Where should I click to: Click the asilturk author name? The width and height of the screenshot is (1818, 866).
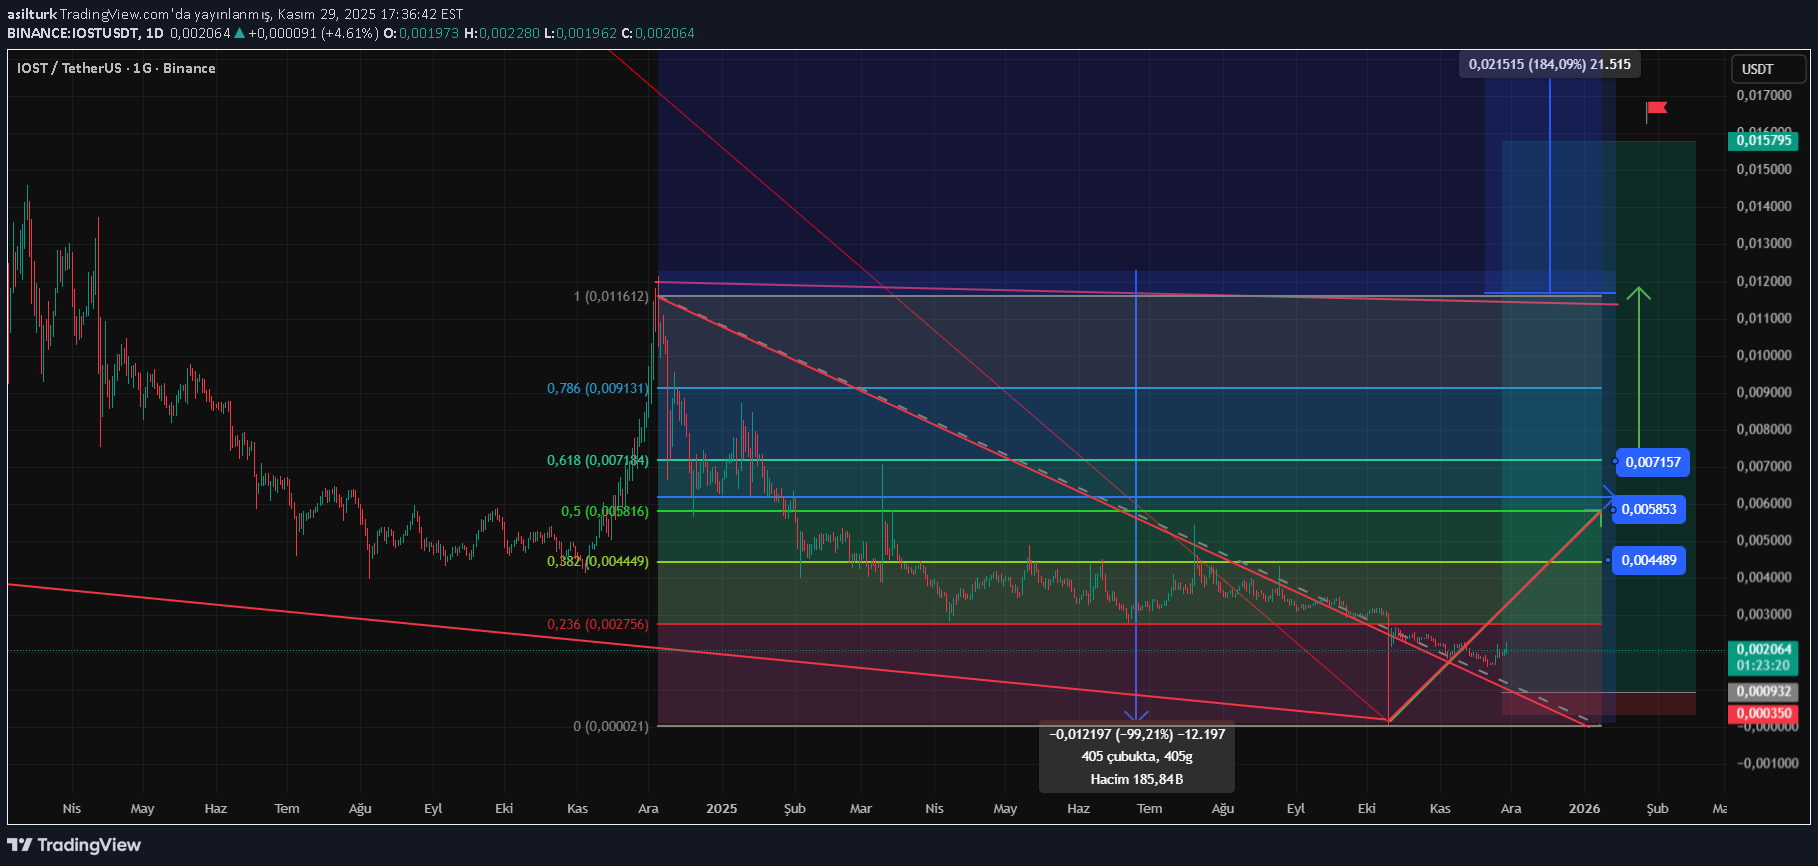coord(31,14)
